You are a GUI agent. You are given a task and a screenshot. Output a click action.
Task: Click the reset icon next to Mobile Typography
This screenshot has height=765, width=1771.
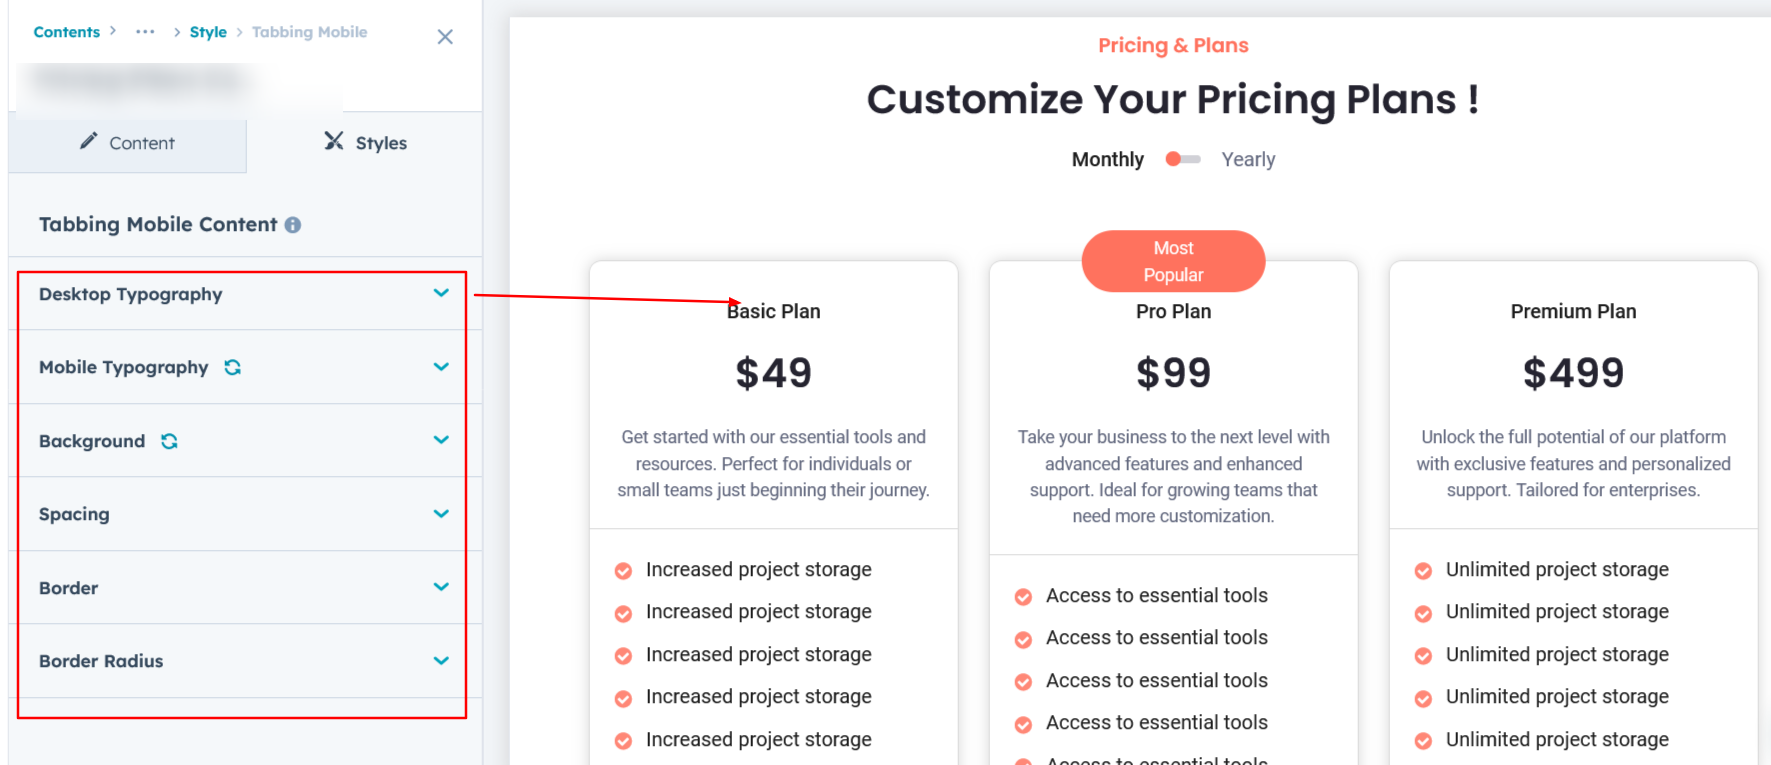click(233, 367)
